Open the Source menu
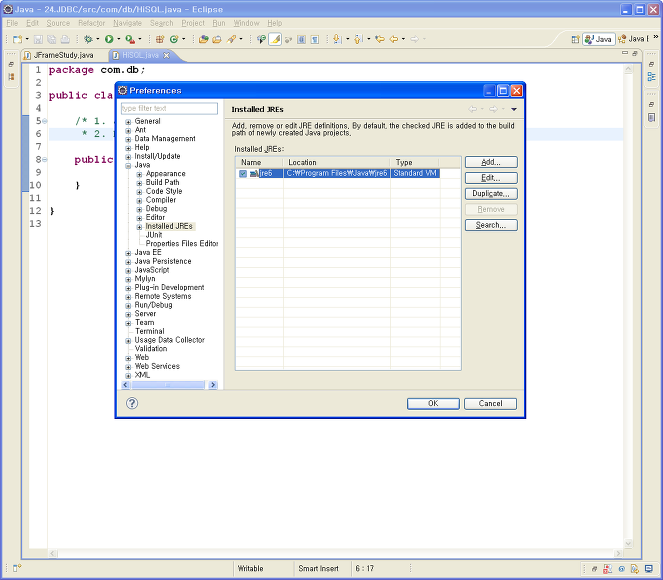This screenshot has width=663, height=580. tap(58, 23)
